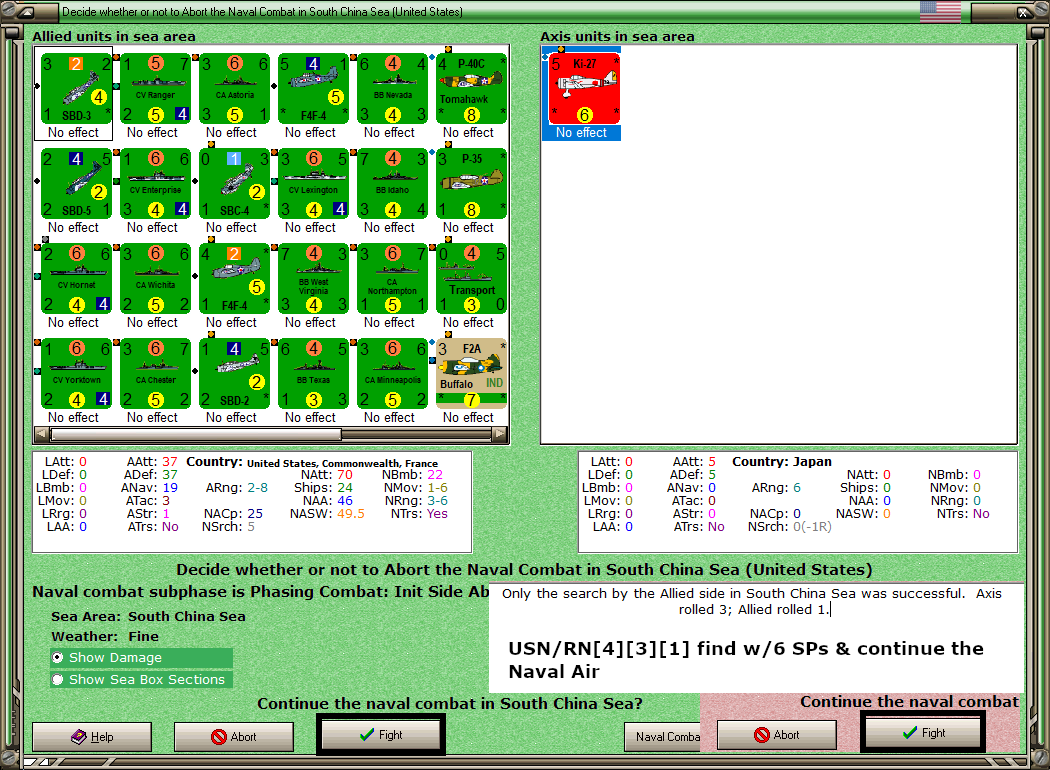
Task: Click the left Abort button
Action: [234, 737]
